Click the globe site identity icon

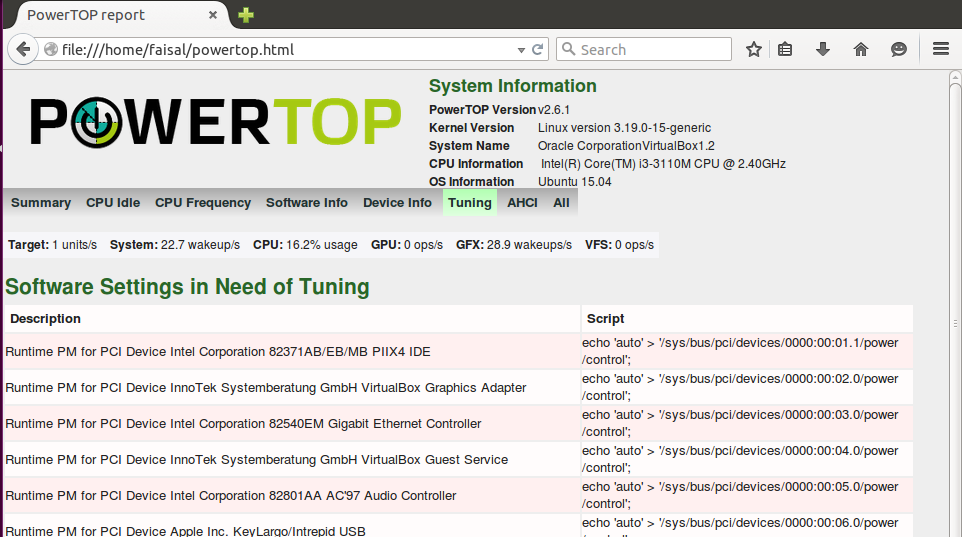[x=51, y=49]
